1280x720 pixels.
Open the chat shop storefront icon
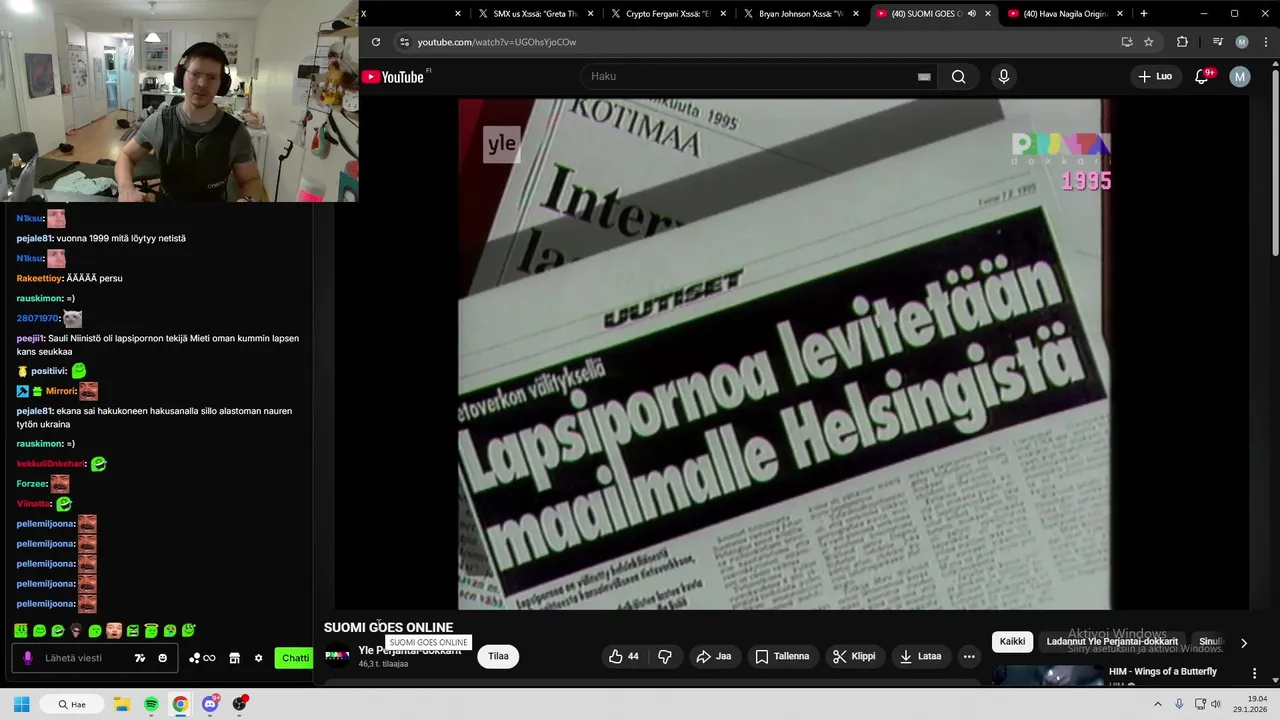(234, 658)
